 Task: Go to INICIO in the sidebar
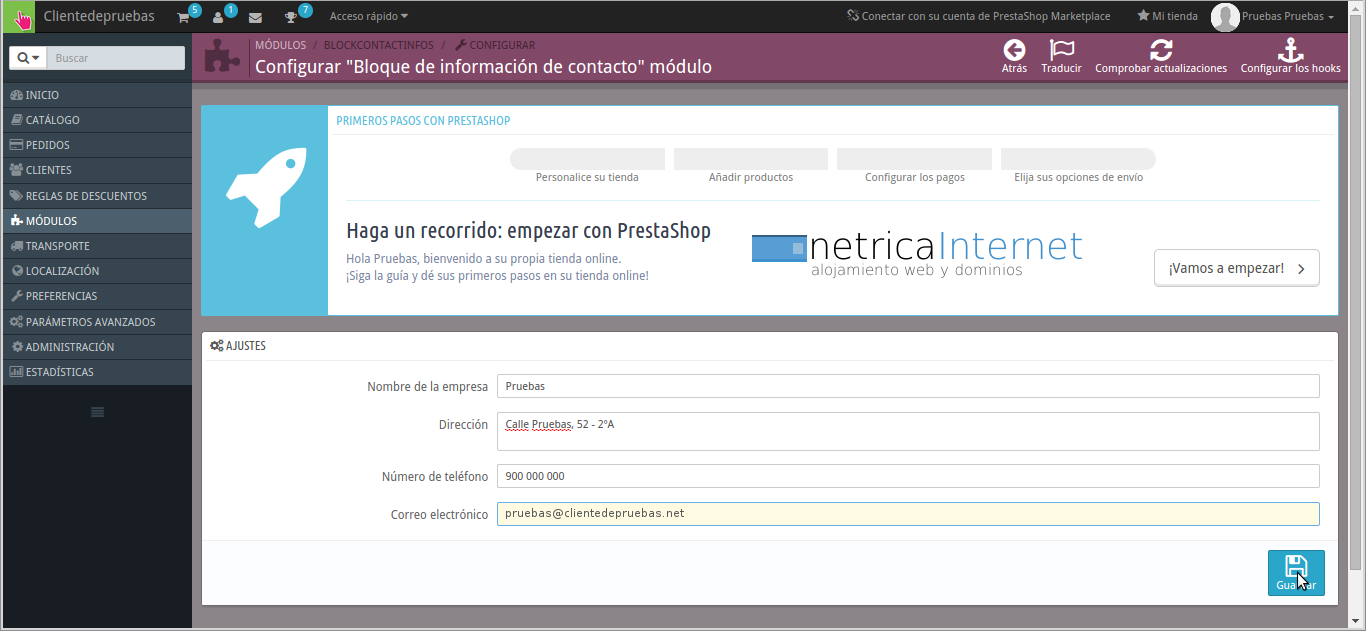tap(97, 95)
